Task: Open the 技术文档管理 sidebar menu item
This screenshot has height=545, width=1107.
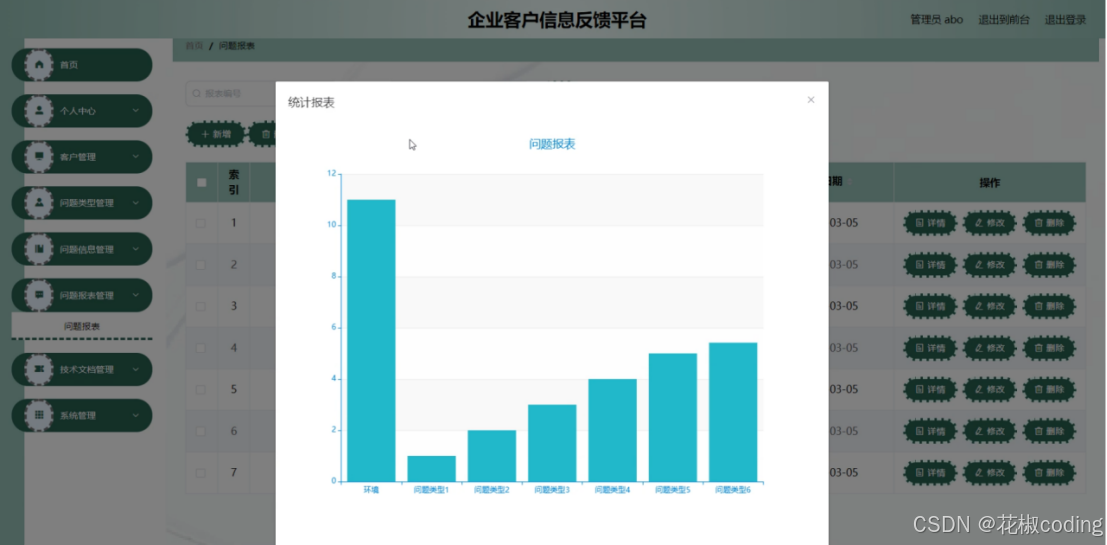Action: coord(82,369)
